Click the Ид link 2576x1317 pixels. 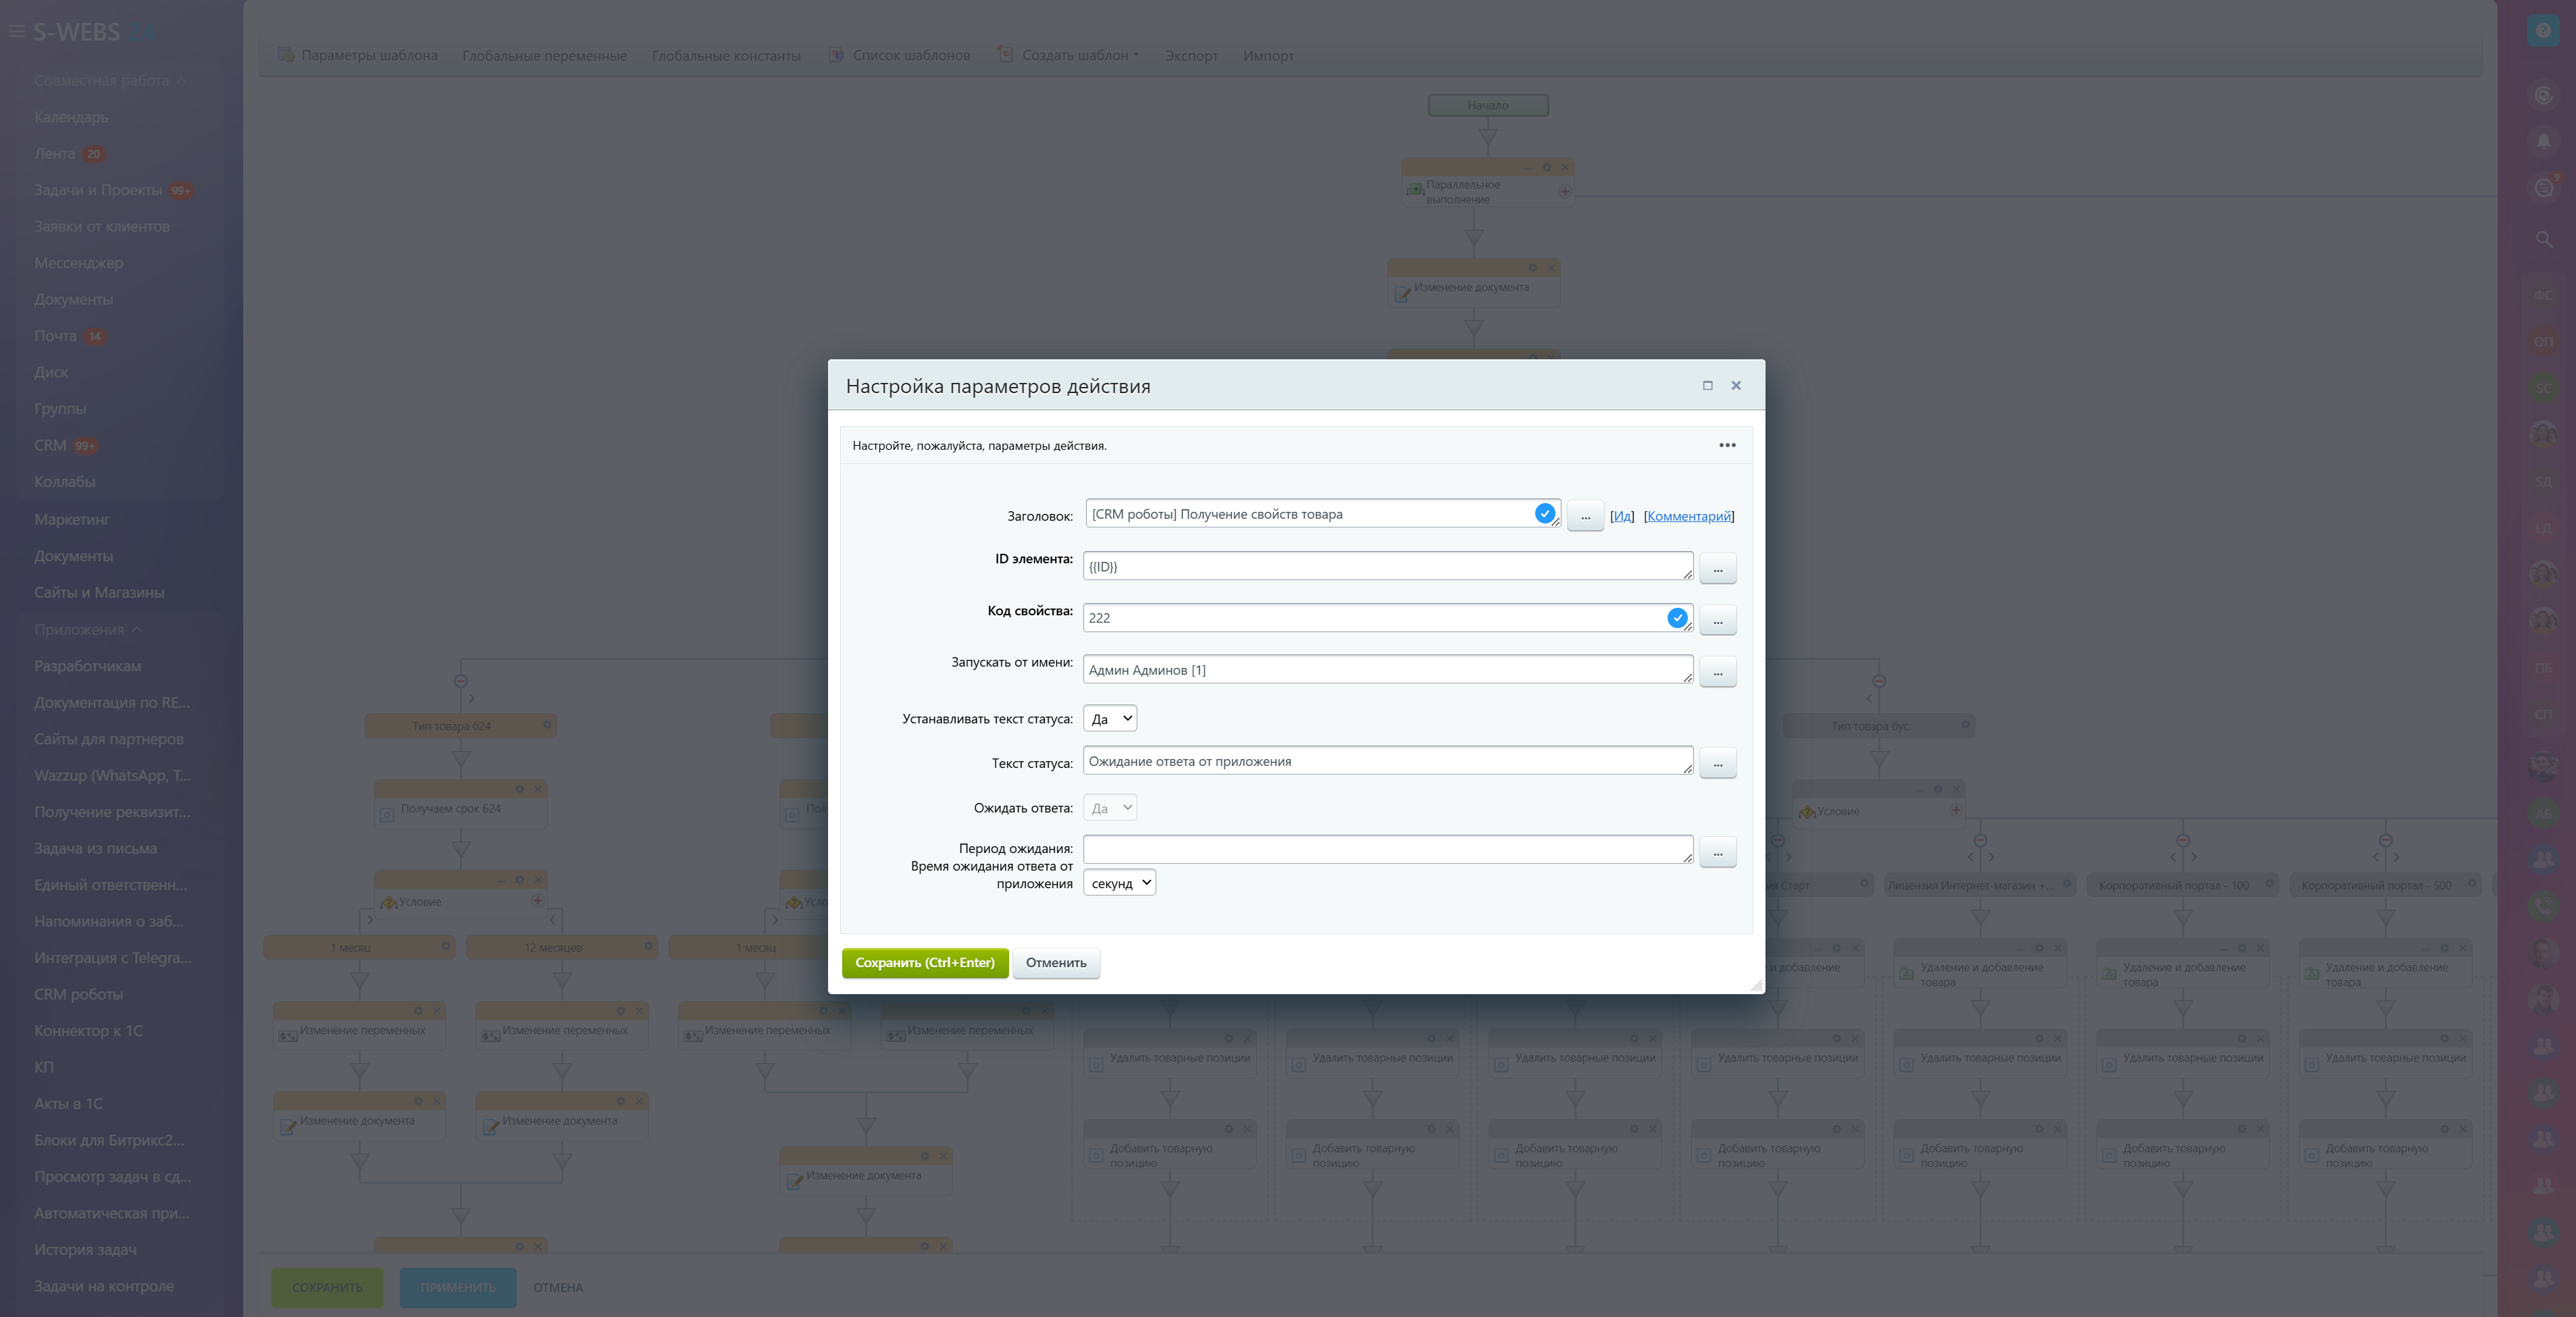(1621, 516)
